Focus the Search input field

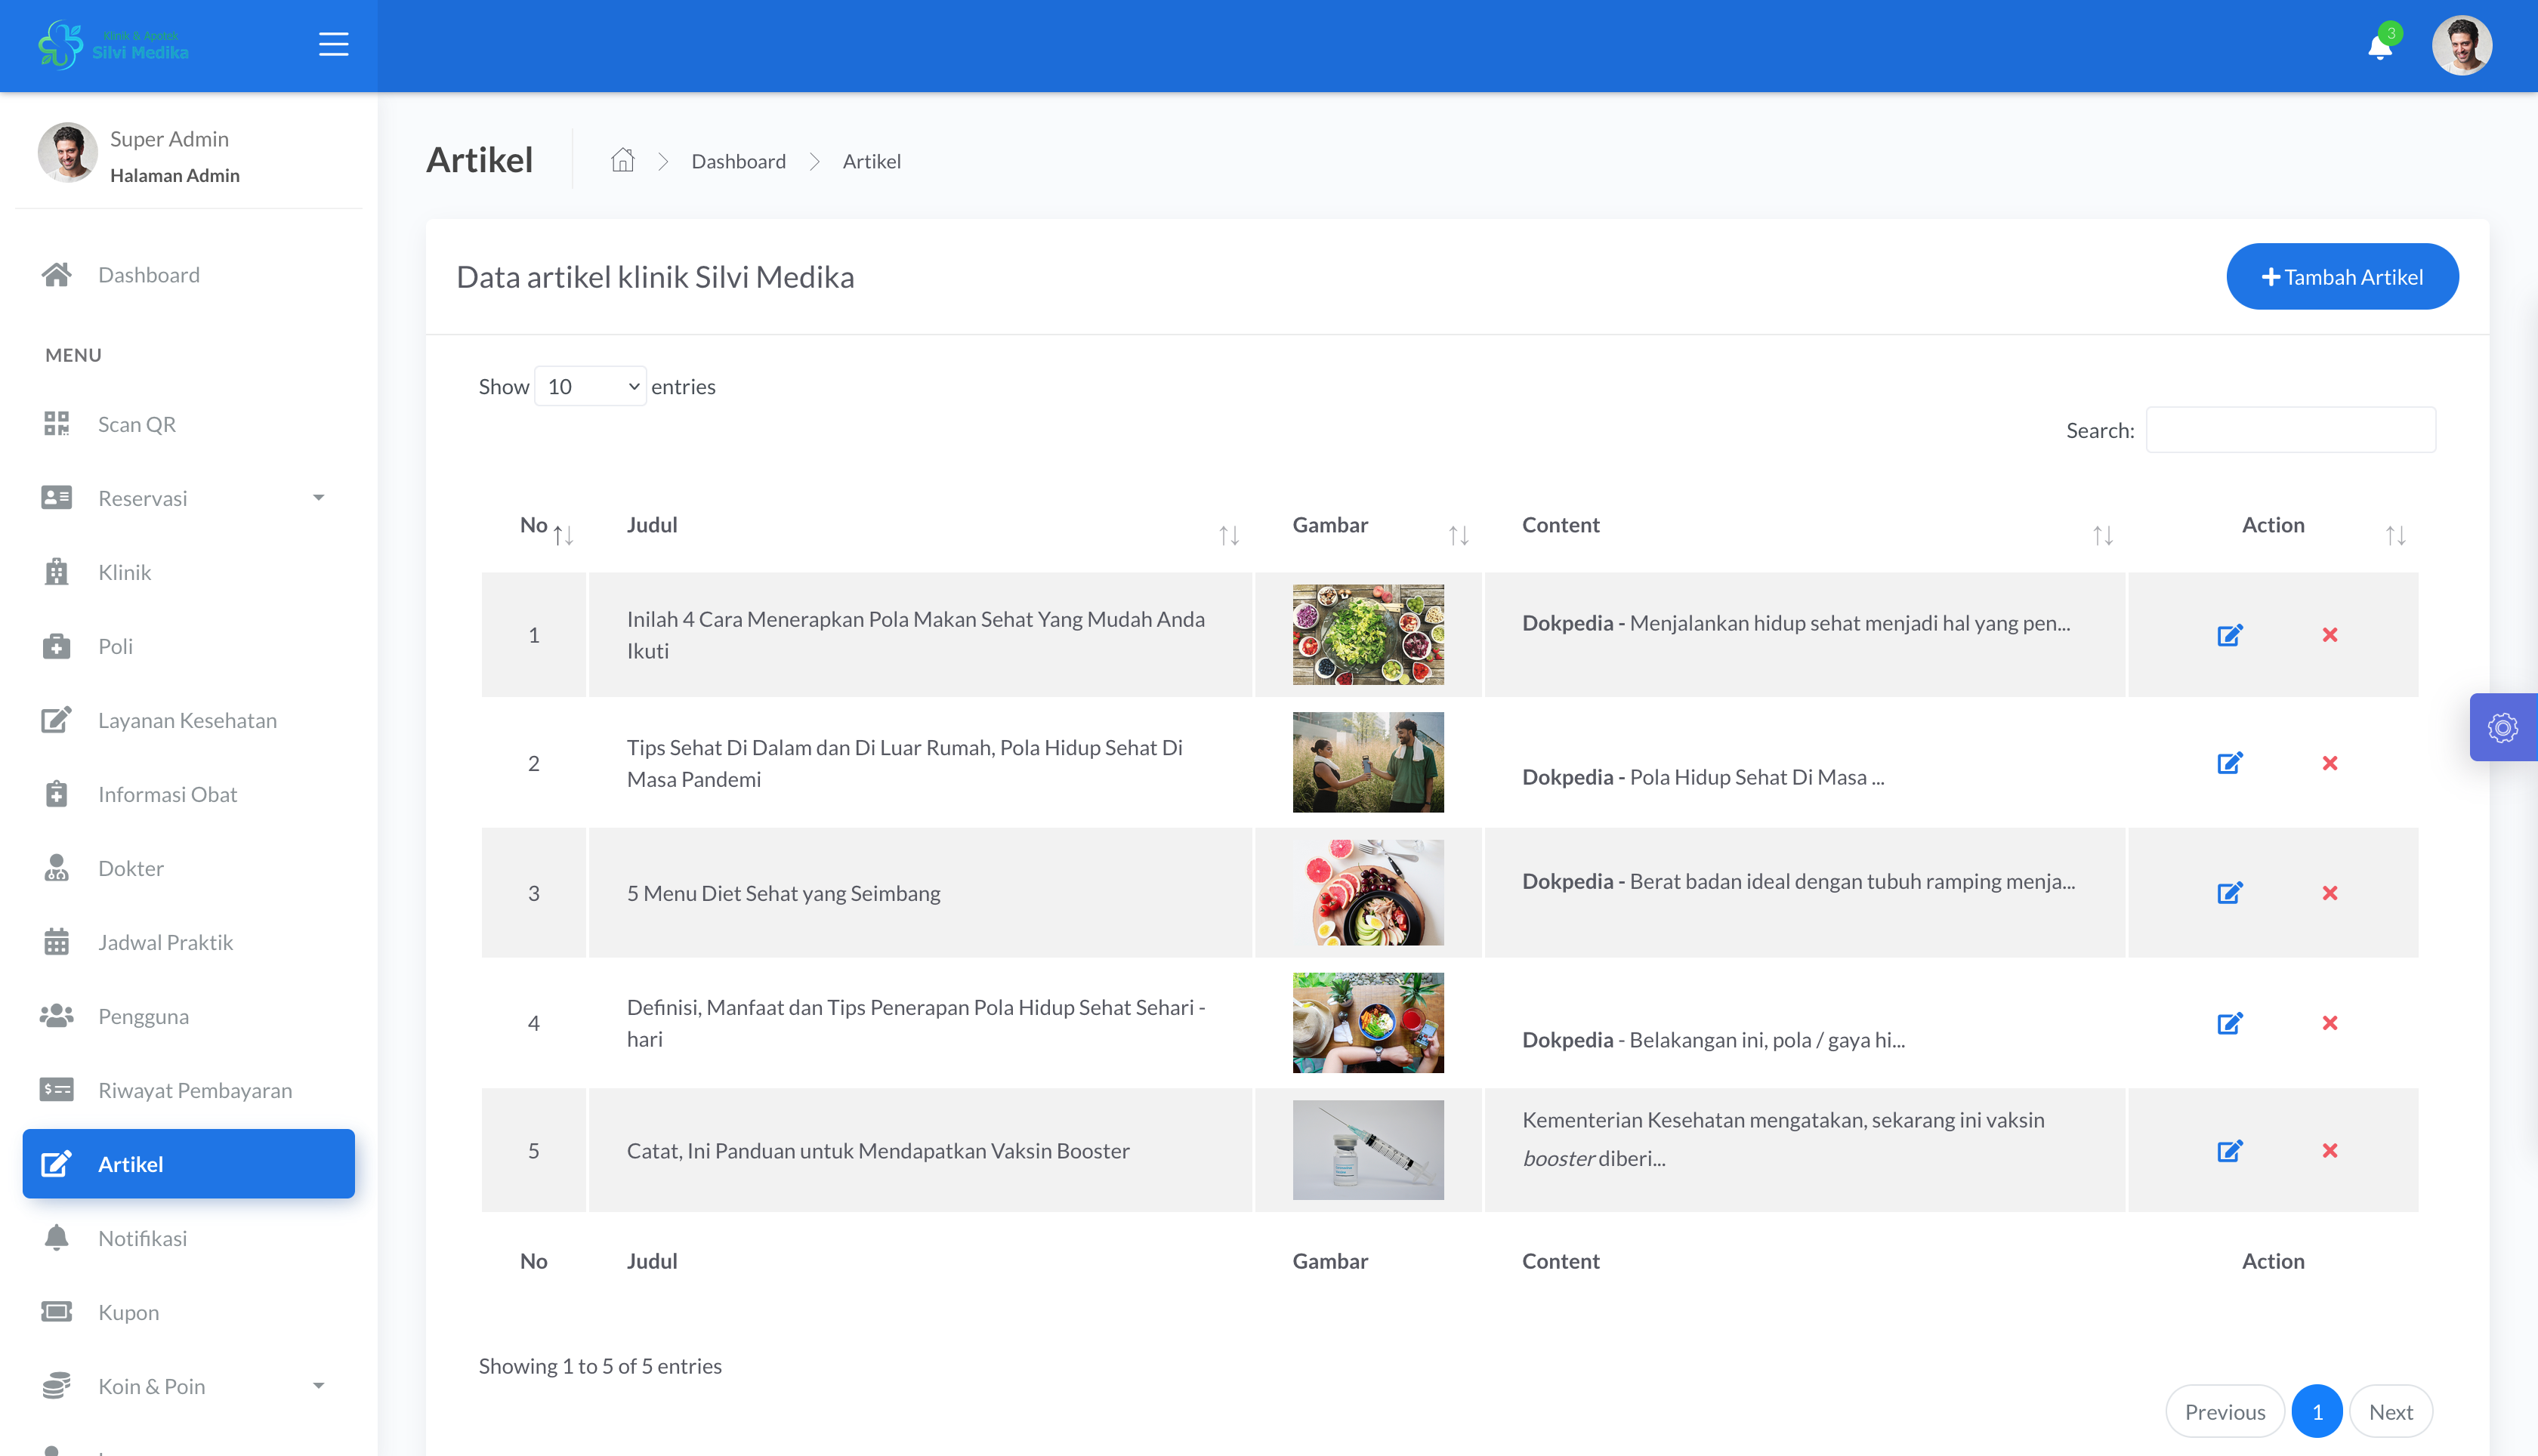[2290, 430]
